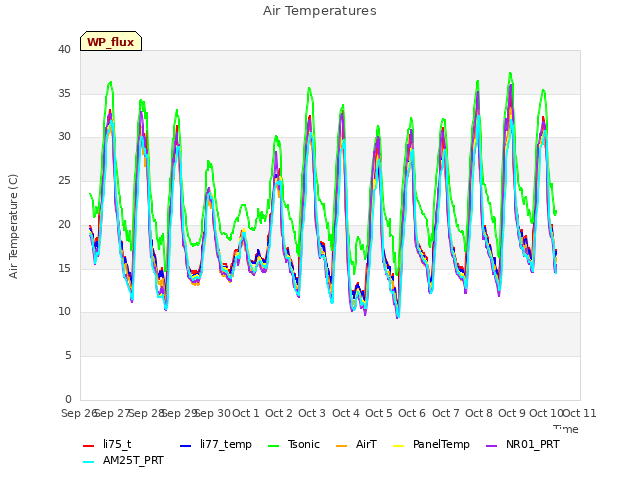Click the li75_t red legend swatch

[89, 446]
